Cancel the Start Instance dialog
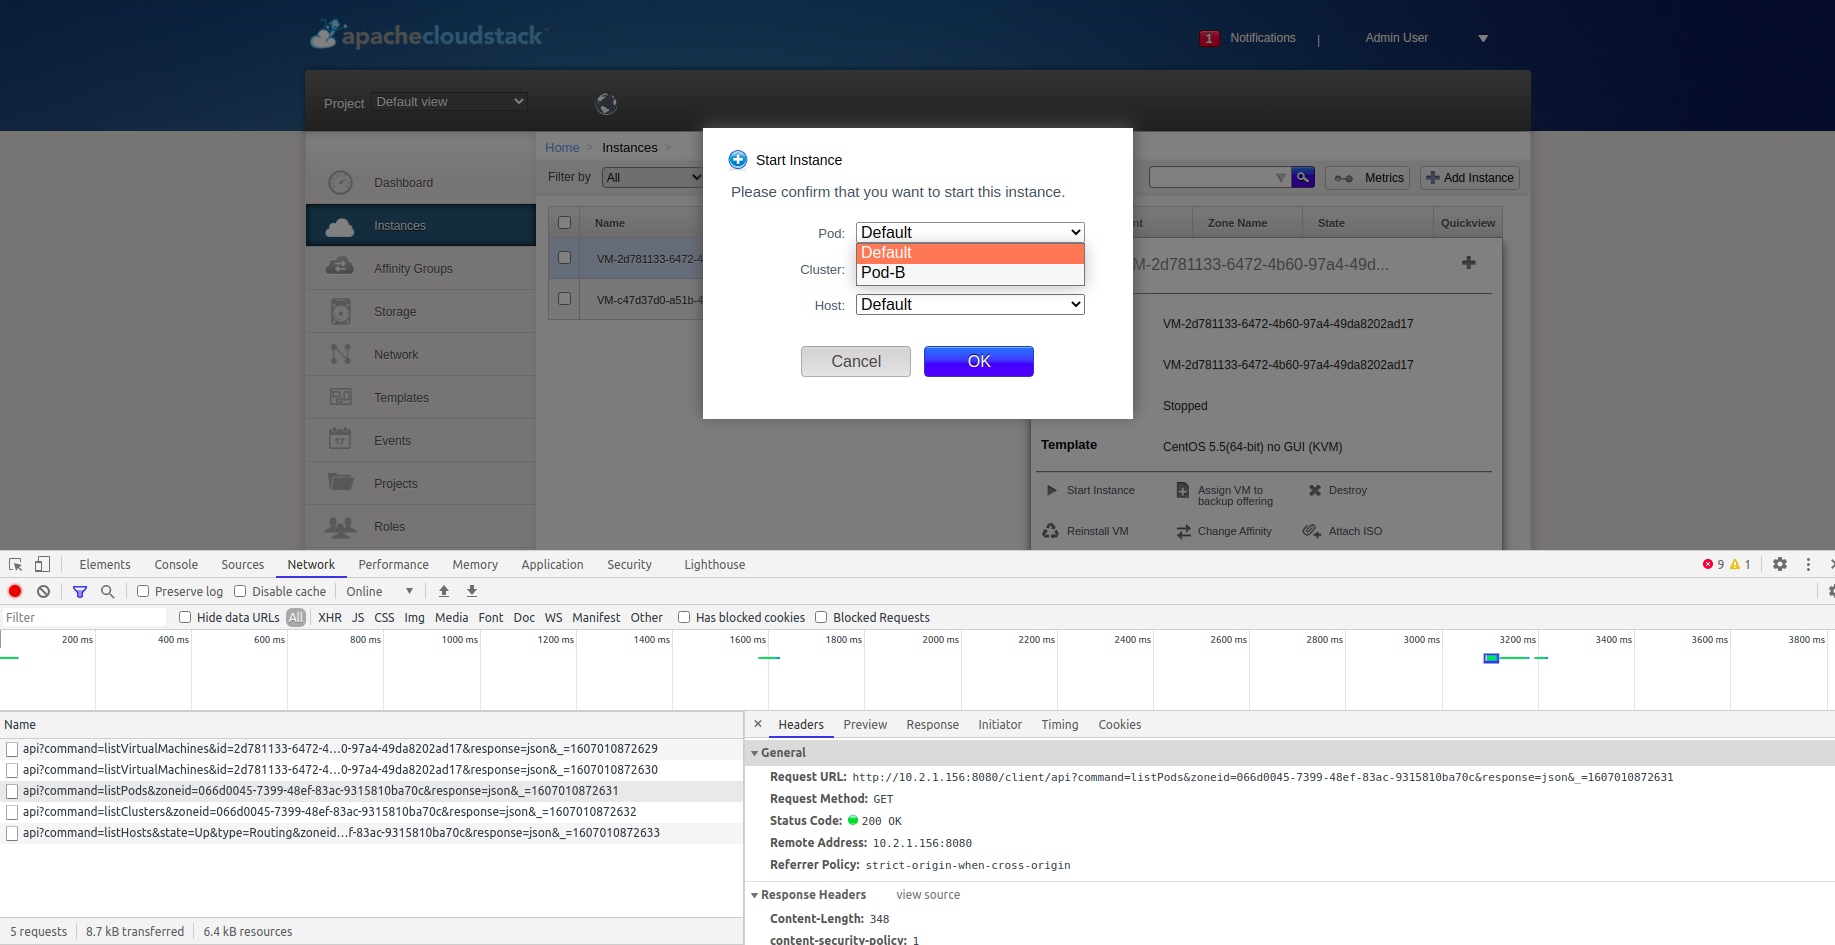The width and height of the screenshot is (1835, 945). (x=856, y=361)
